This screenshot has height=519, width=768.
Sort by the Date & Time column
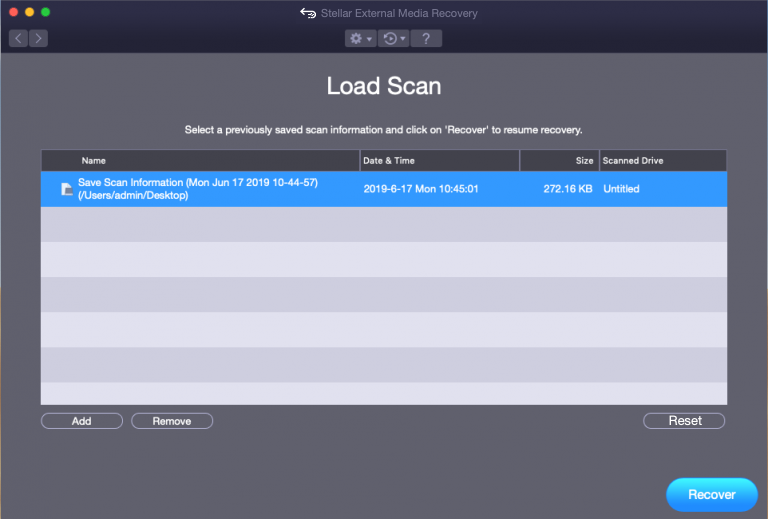(439, 161)
